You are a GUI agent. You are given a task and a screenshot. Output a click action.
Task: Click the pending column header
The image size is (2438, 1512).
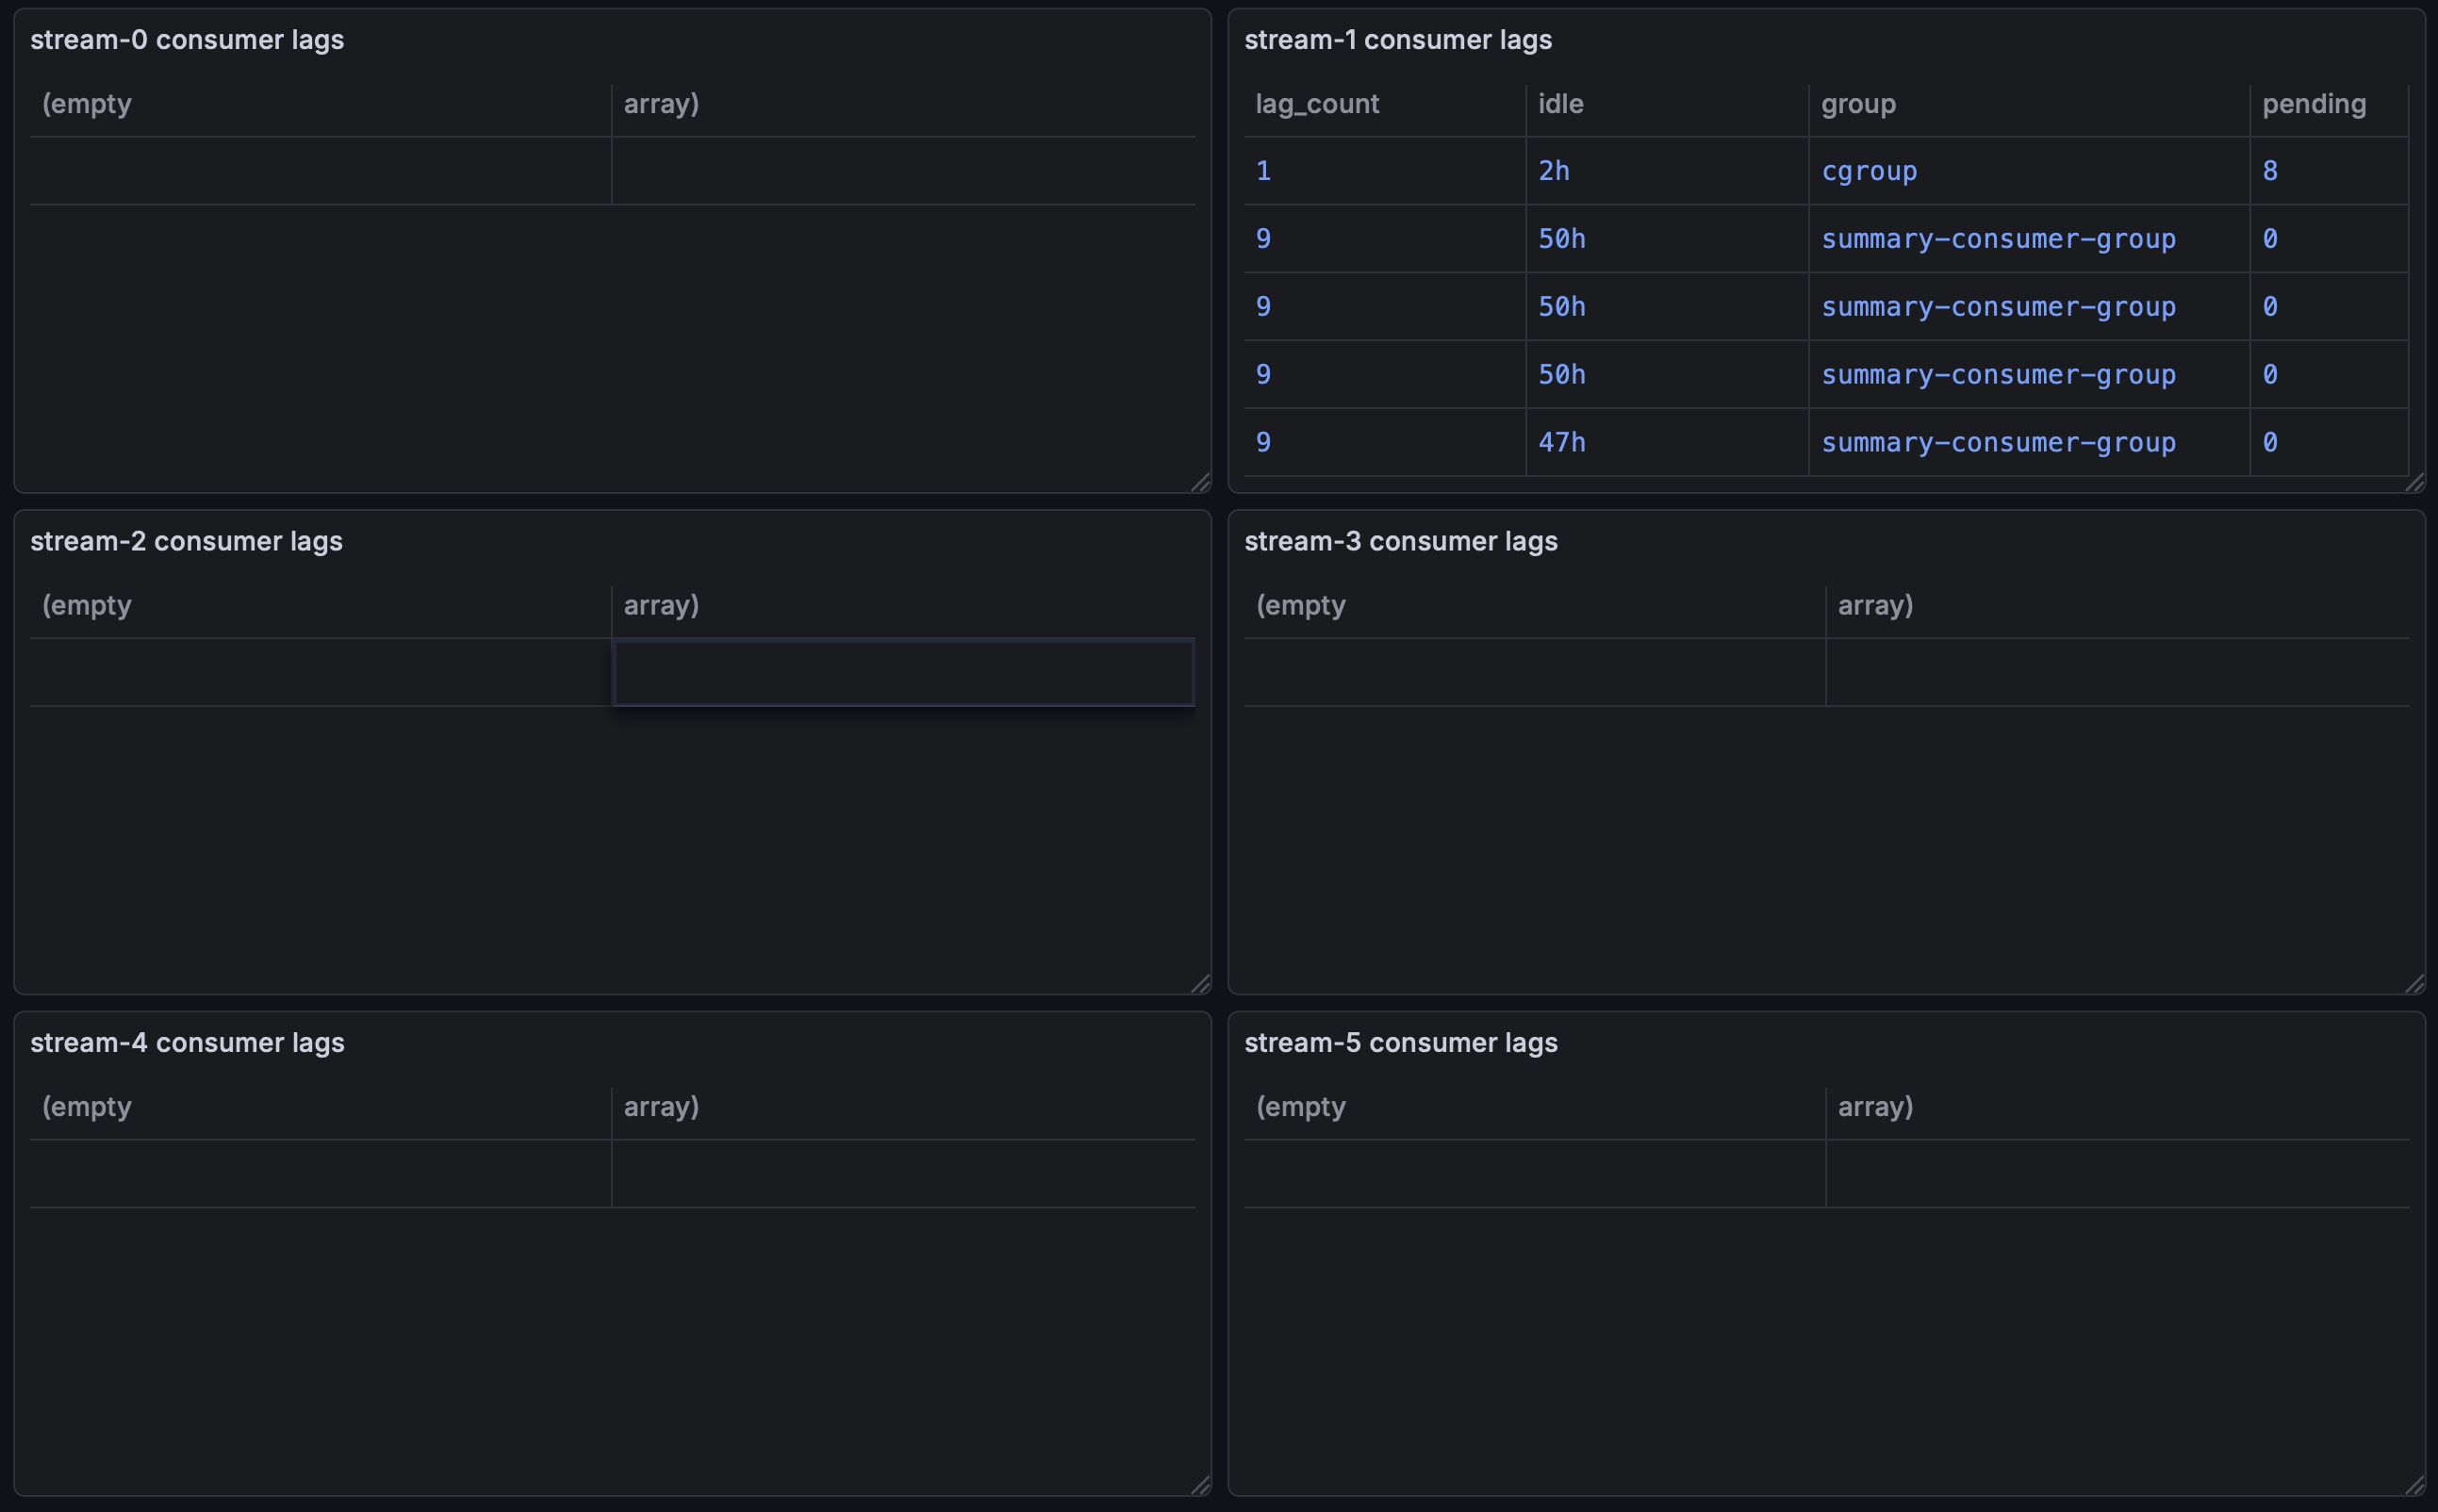[x=2314, y=104]
